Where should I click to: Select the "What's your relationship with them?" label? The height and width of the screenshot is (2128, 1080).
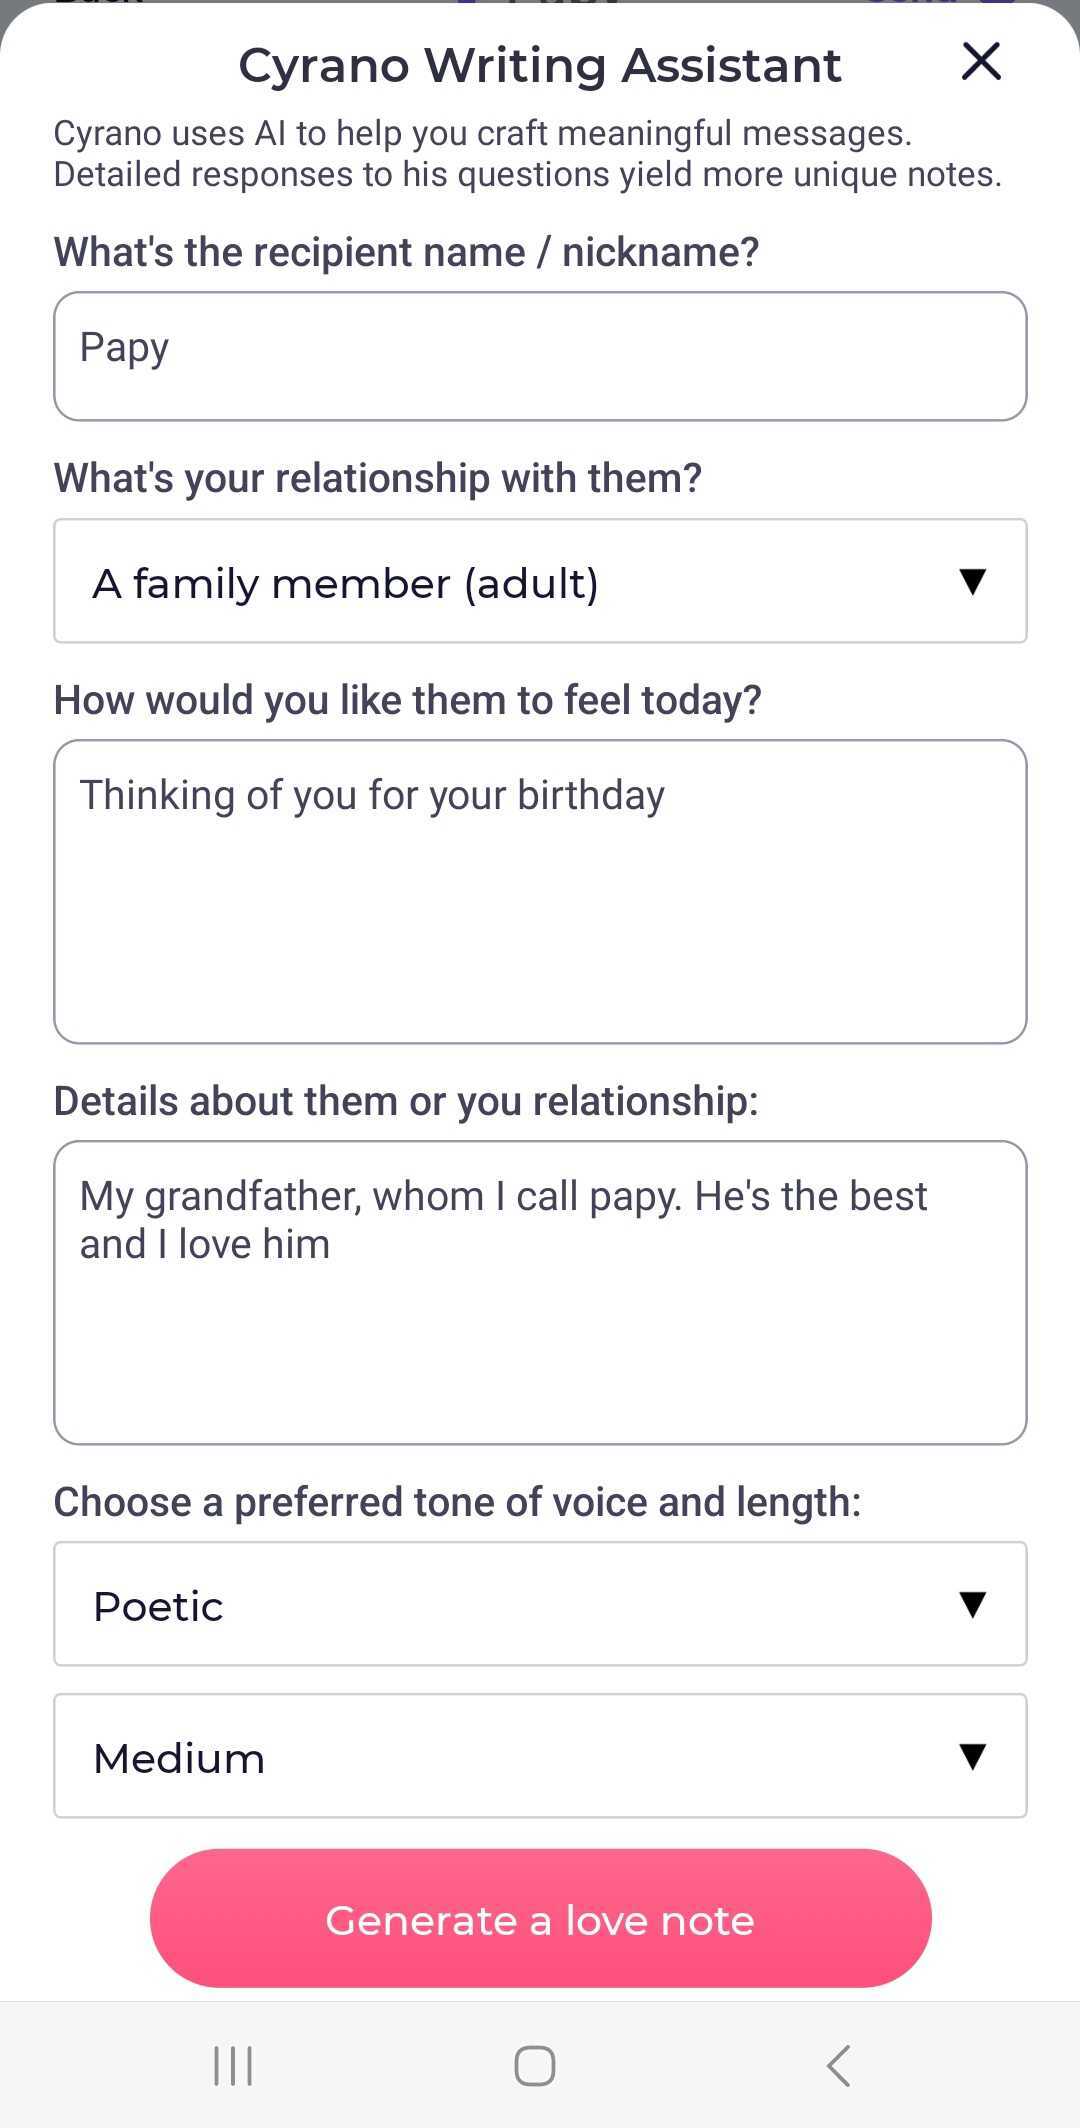pyautogui.click(x=378, y=478)
